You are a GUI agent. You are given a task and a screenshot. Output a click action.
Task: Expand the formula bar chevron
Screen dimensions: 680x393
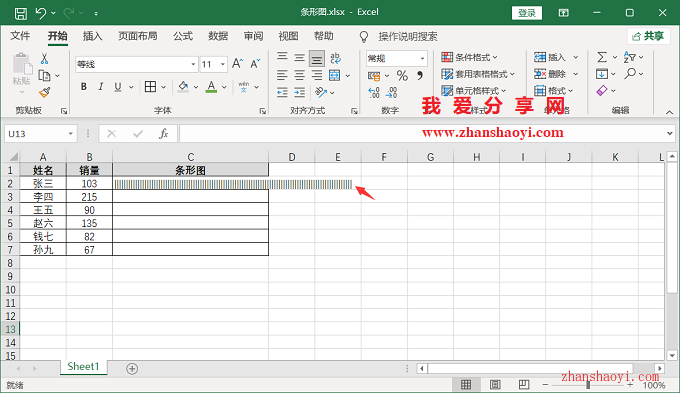[670, 134]
